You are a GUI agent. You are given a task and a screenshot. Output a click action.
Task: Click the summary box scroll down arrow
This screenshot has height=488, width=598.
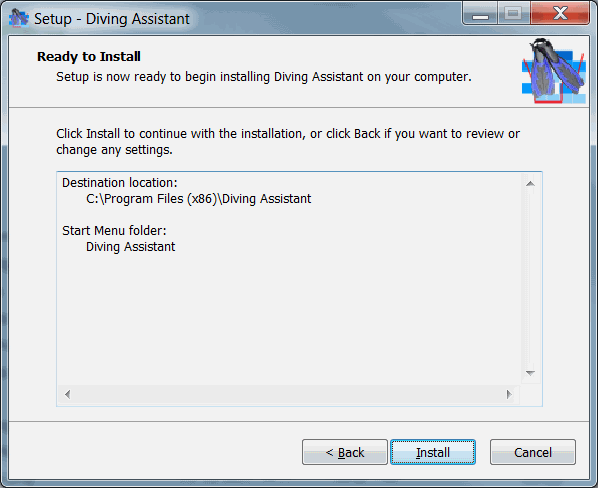pos(530,372)
